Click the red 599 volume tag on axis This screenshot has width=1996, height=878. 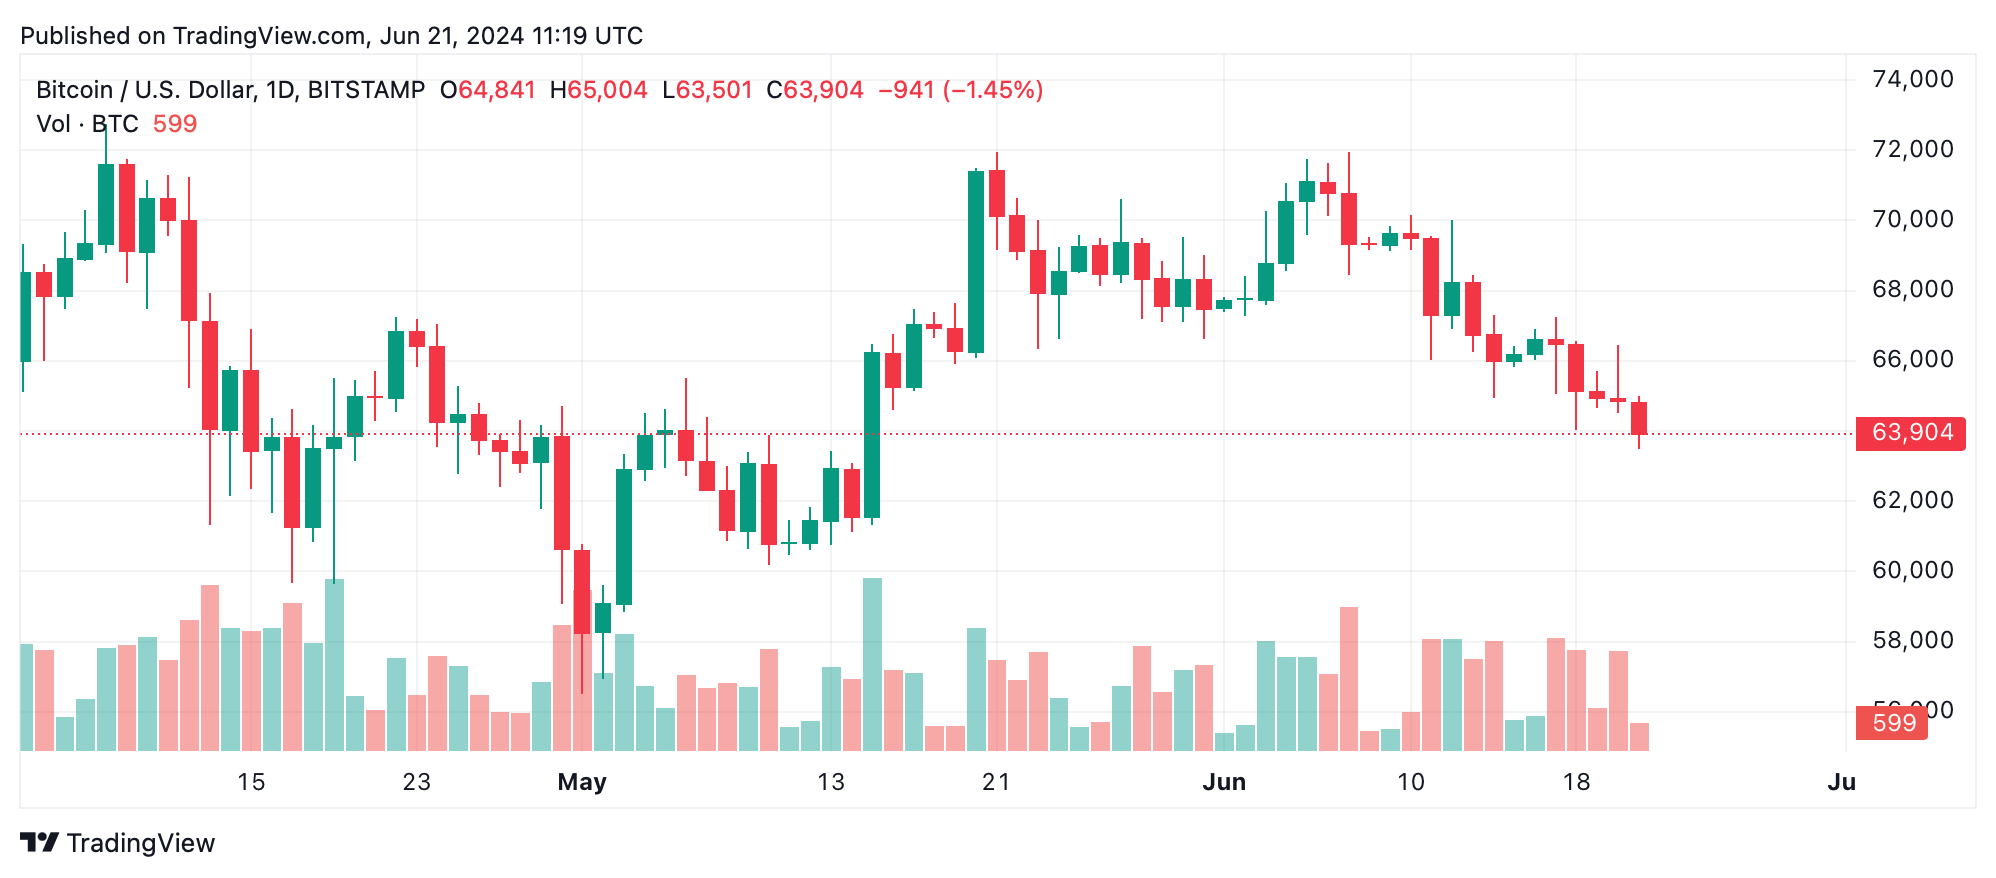click(x=1892, y=723)
